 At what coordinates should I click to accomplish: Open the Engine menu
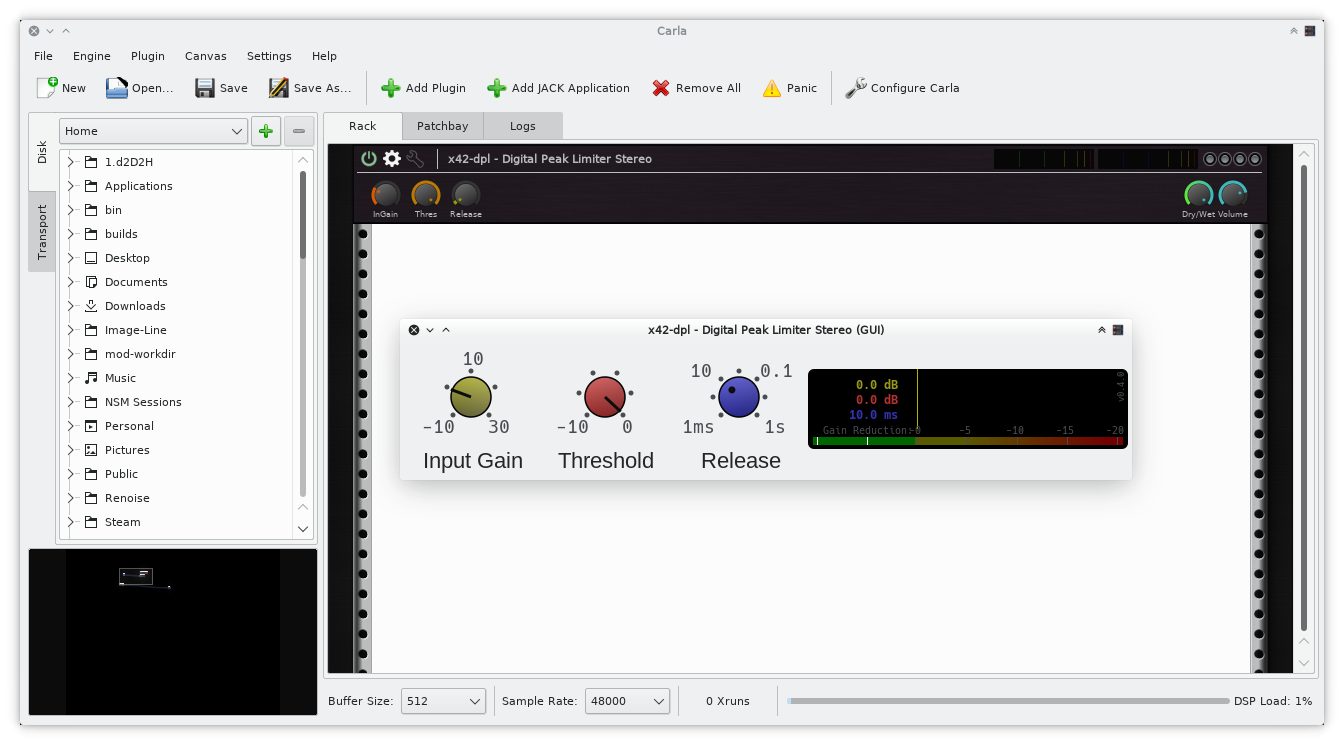click(92, 56)
